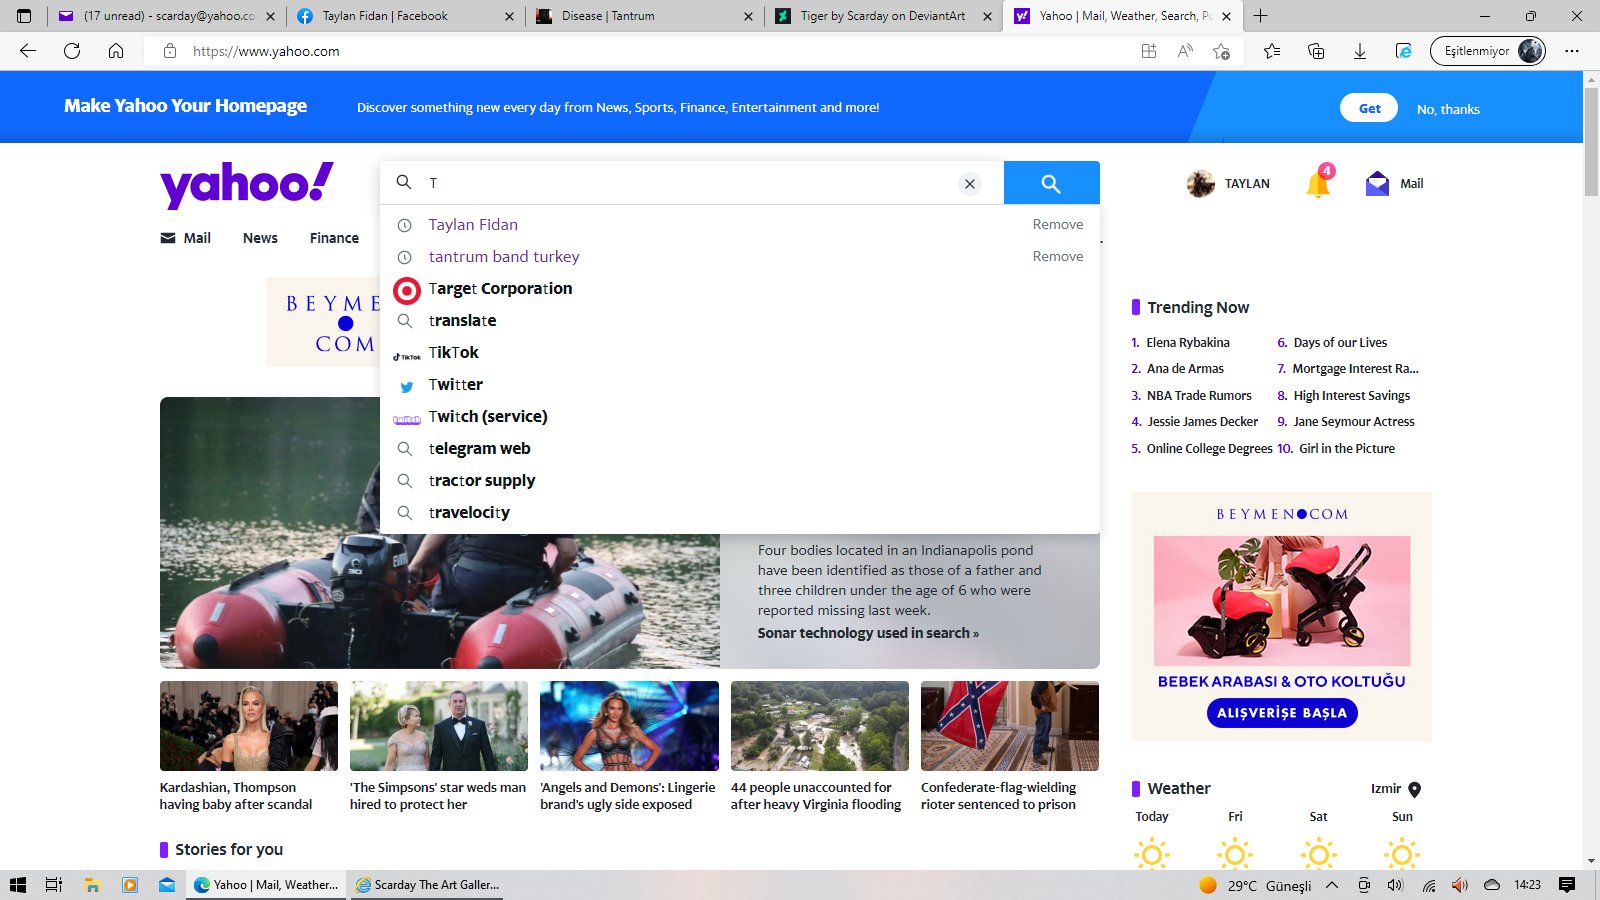Open browser Collections icon
This screenshot has height=900, width=1600.
point(1316,51)
